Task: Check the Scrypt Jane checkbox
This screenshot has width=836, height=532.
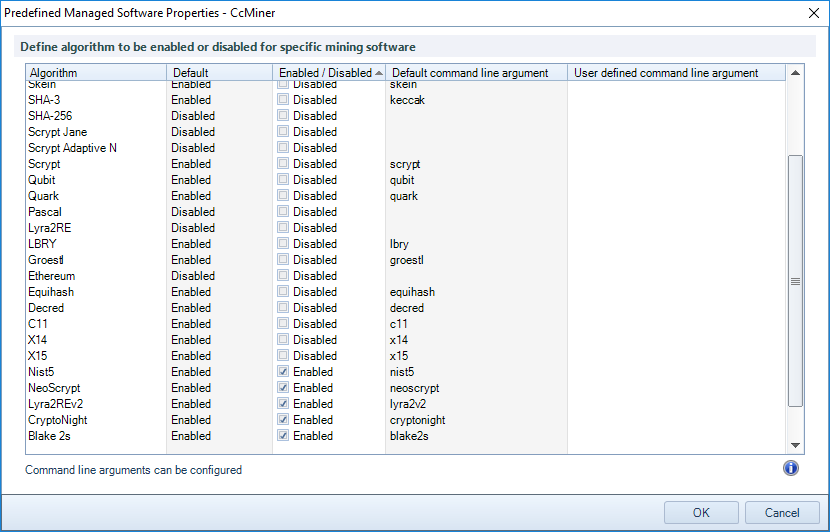Action: 283,131
